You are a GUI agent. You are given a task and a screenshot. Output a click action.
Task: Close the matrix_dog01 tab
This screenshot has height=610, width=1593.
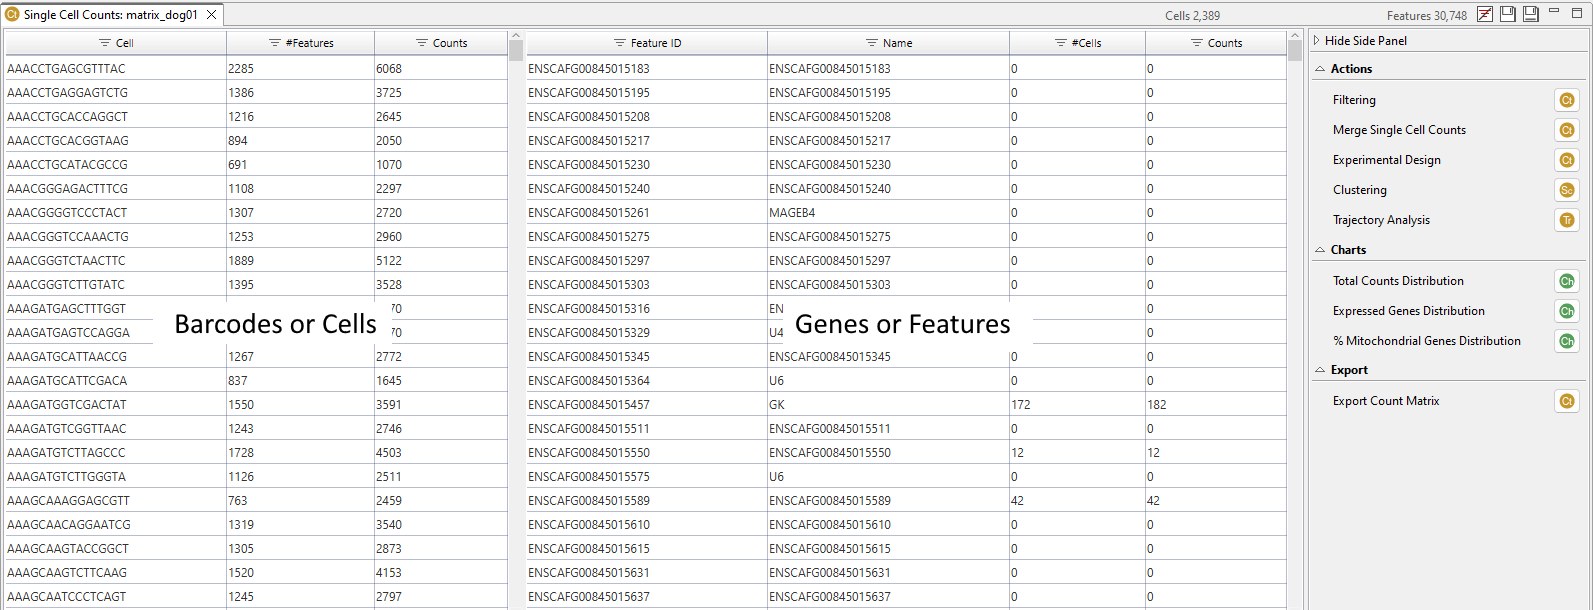pyautogui.click(x=211, y=15)
